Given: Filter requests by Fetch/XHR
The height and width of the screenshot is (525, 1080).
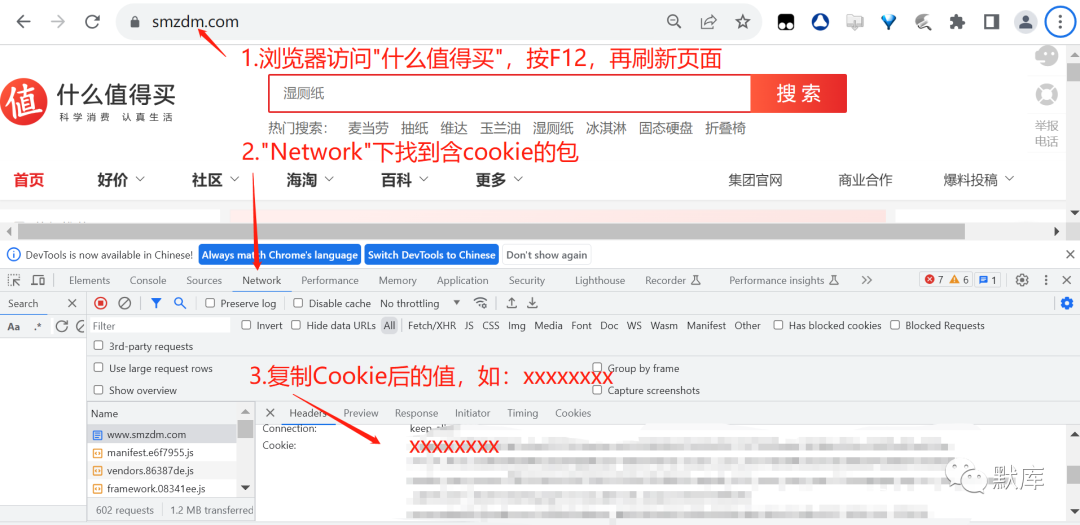Looking at the screenshot, I should coord(431,325).
